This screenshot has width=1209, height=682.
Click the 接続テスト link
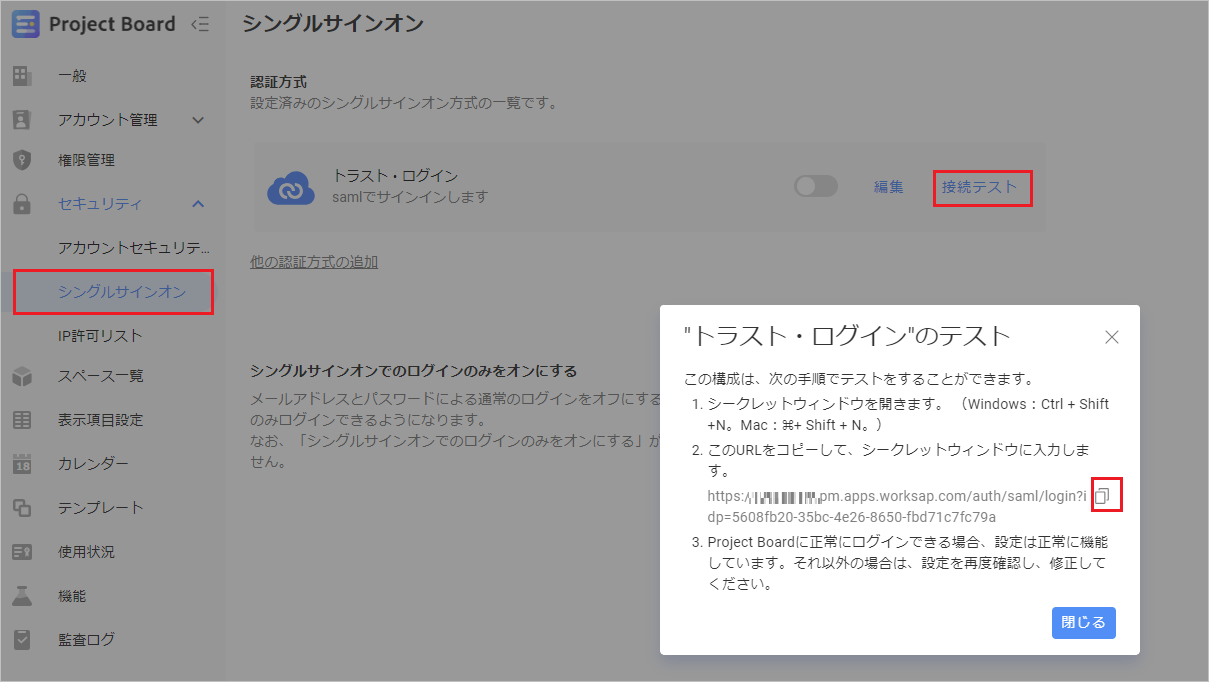click(979, 187)
